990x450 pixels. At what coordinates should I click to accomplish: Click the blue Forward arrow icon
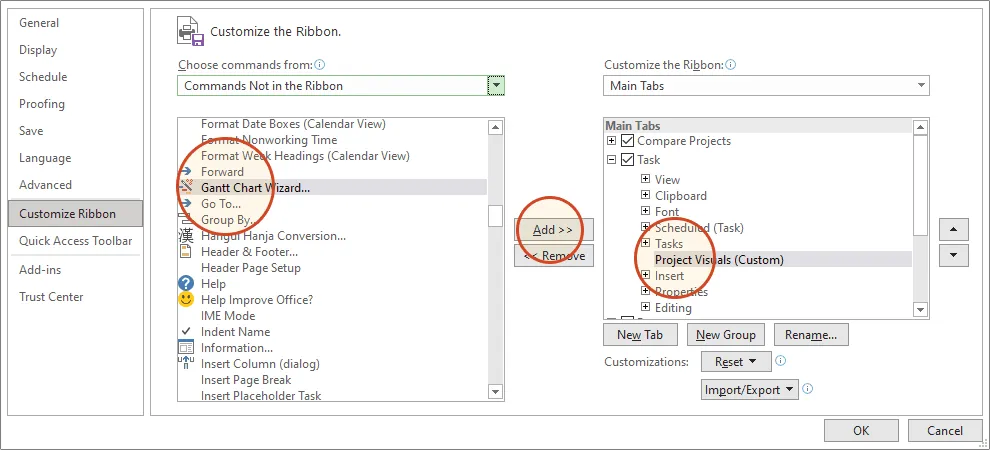(186, 172)
